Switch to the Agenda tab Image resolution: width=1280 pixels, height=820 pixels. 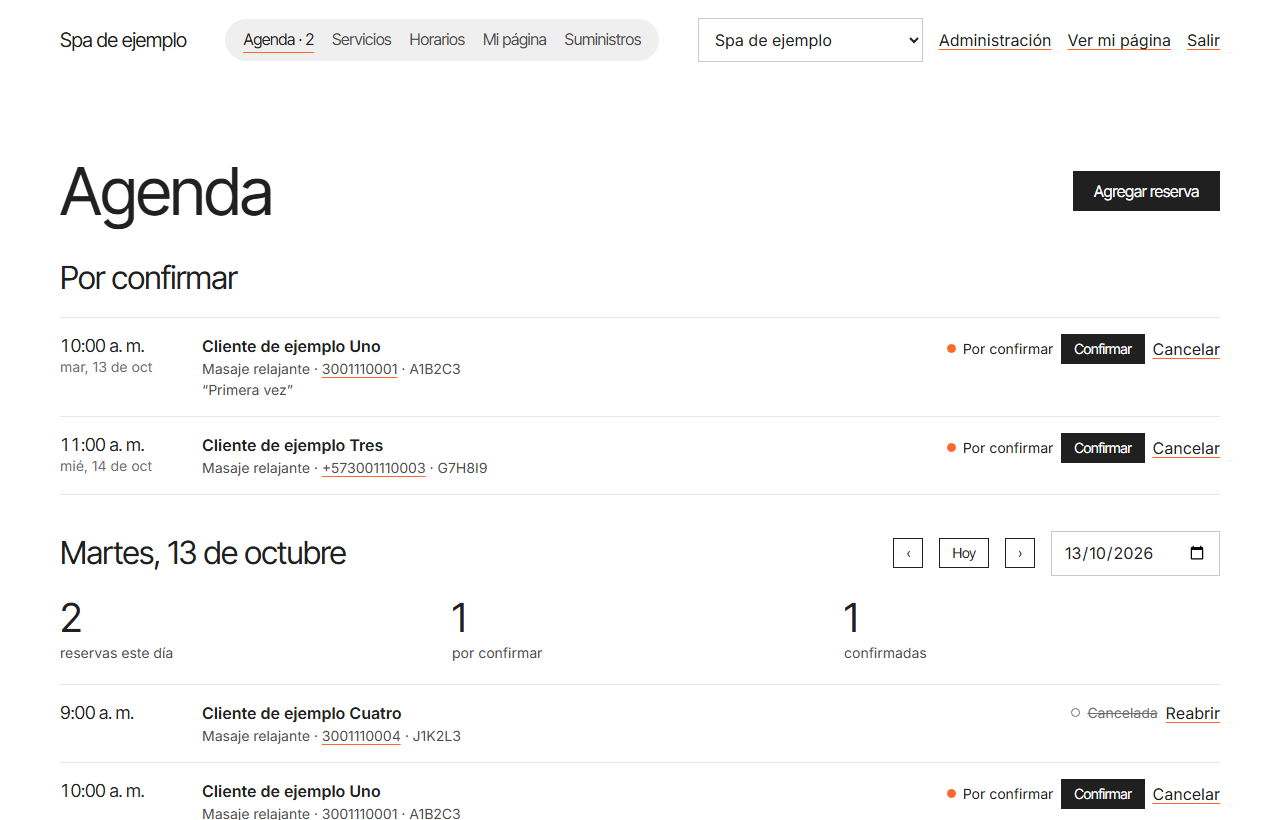(279, 40)
